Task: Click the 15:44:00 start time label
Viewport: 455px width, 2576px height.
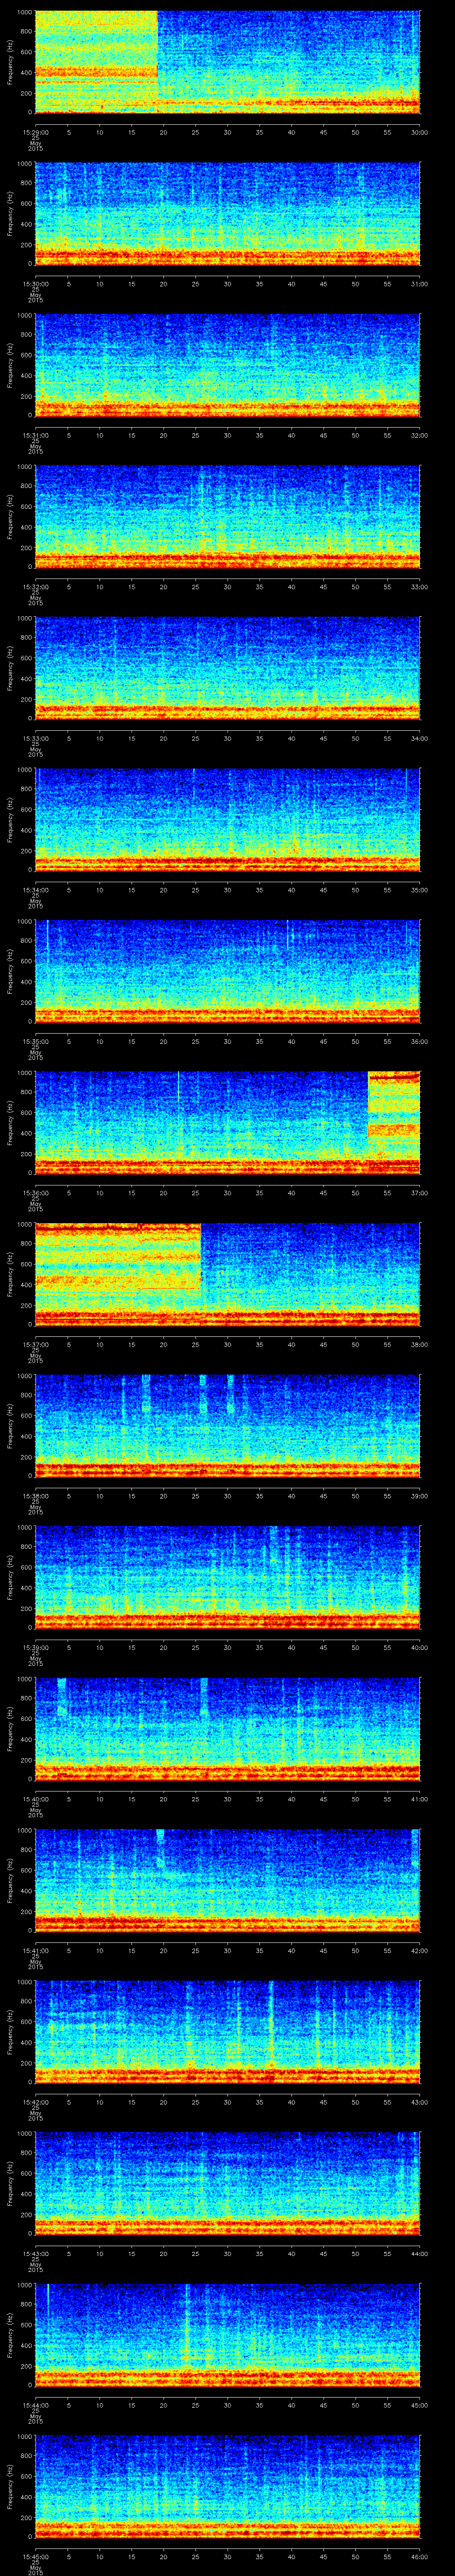Action: tap(36, 2405)
